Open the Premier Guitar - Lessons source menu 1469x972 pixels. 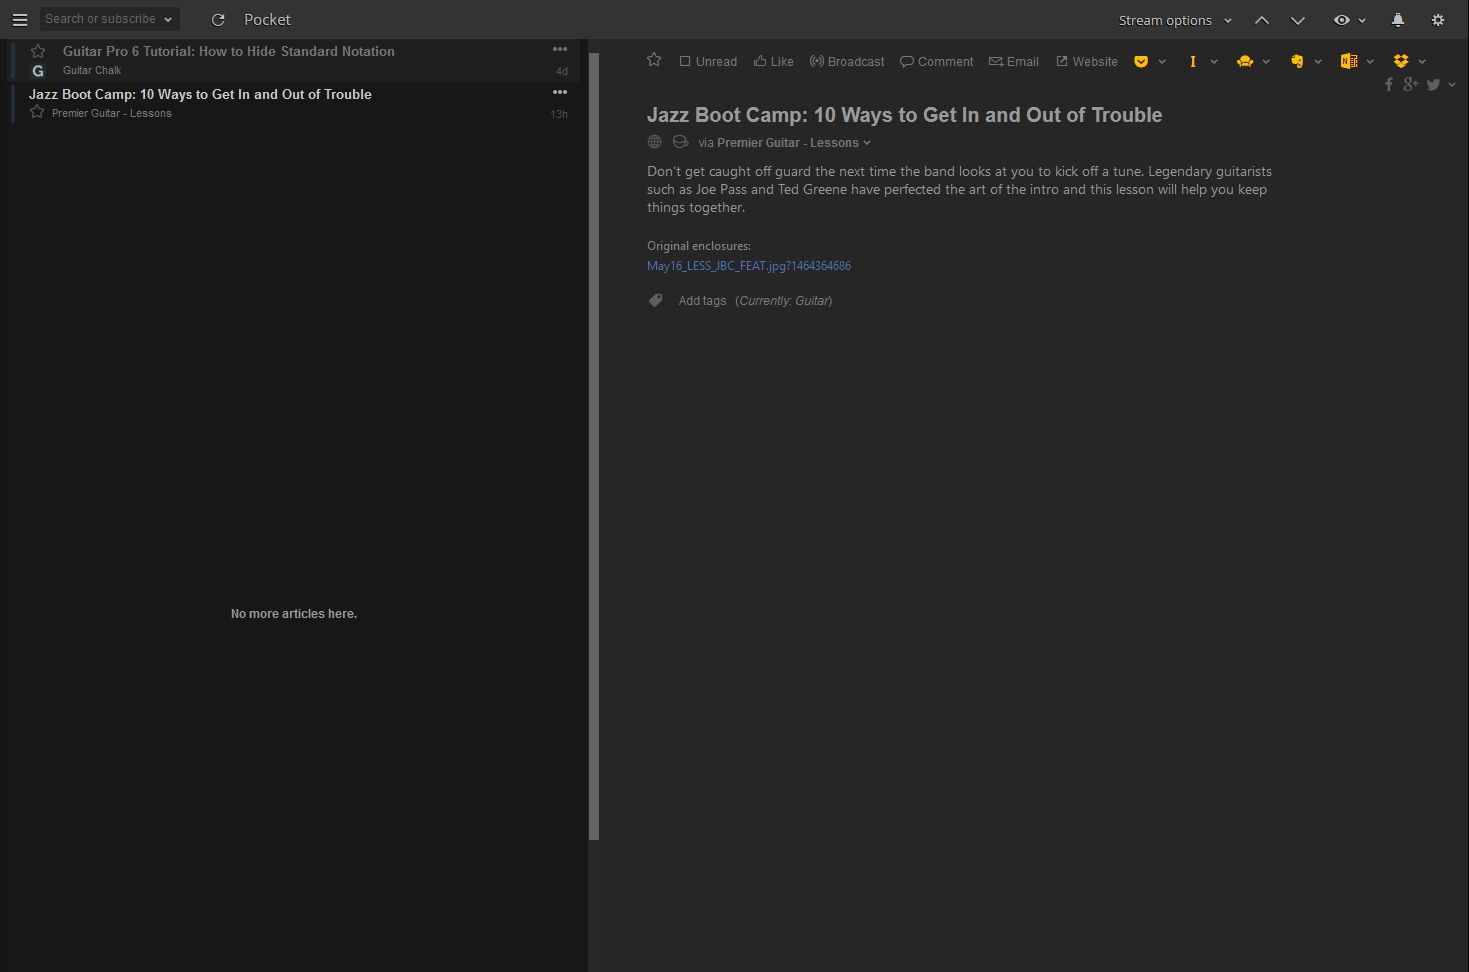pos(793,143)
